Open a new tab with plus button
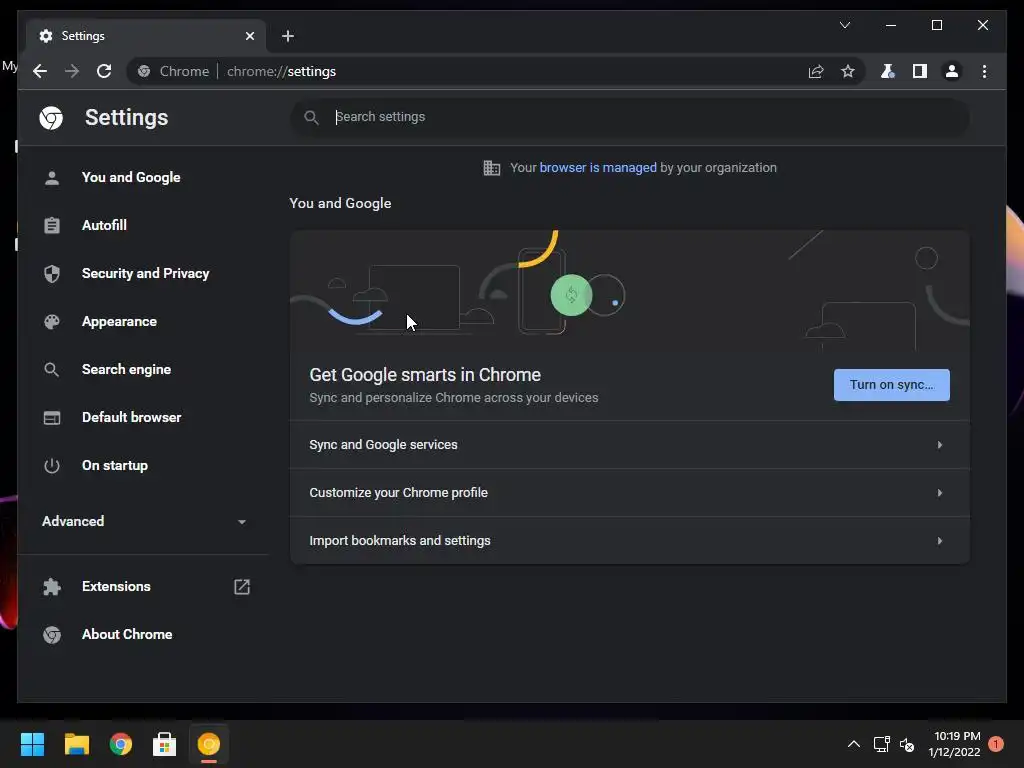This screenshot has height=768, width=1024. click(288, 36)
